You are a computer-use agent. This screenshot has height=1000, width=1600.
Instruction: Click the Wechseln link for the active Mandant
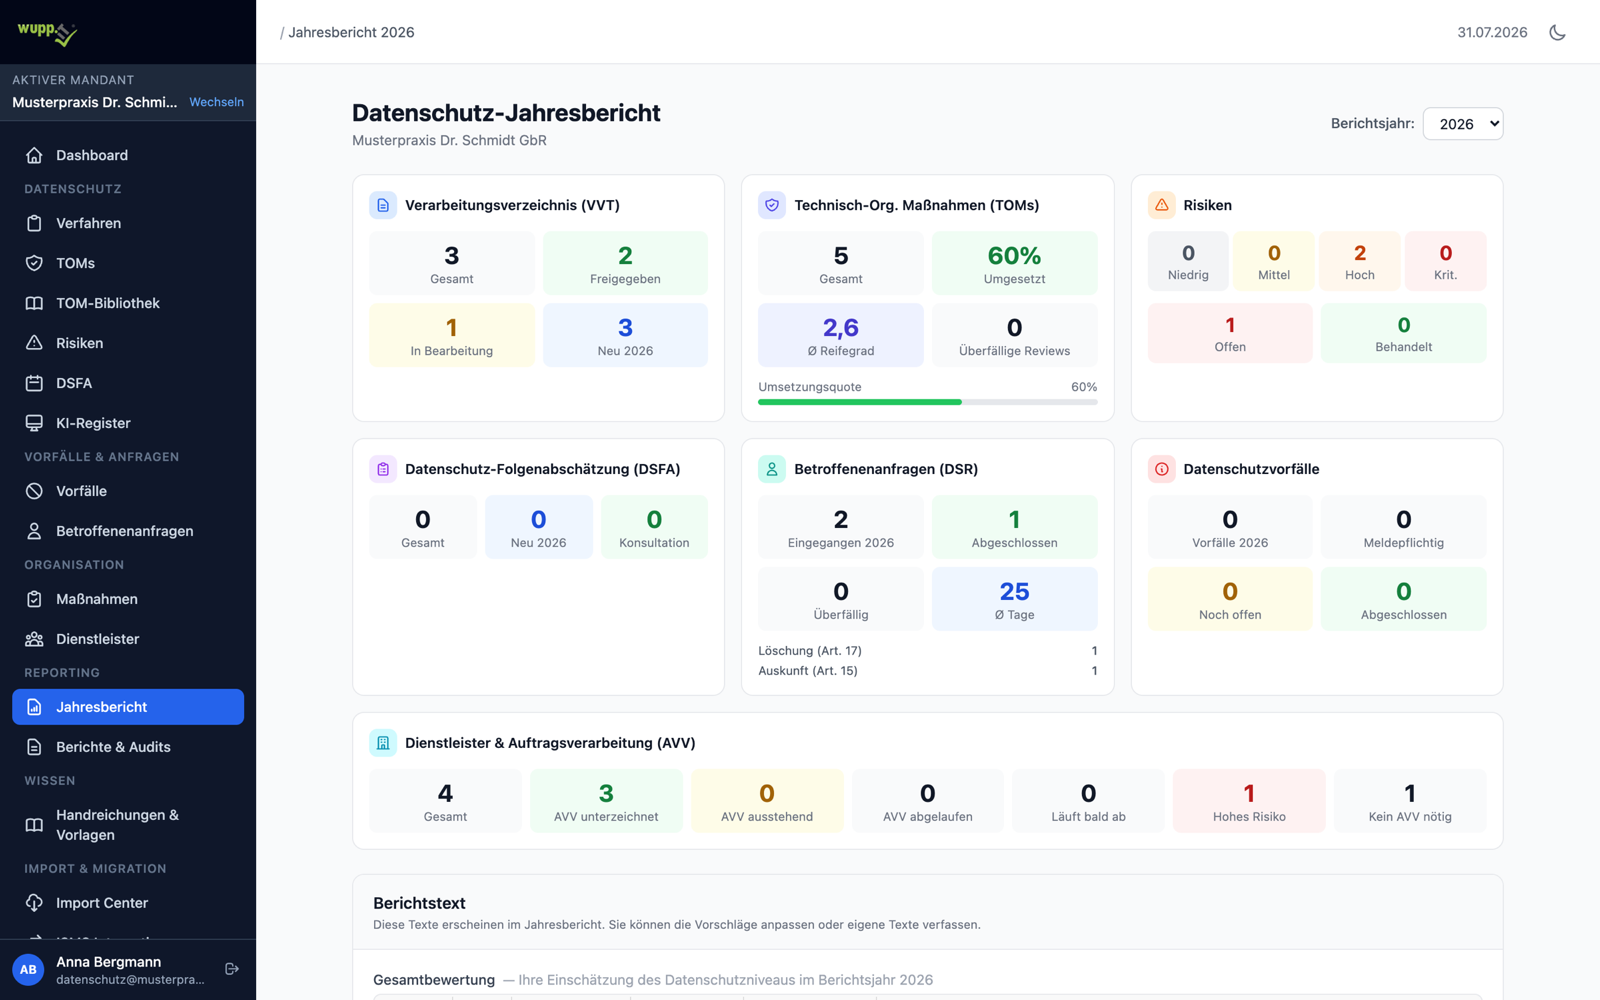click(216, 102)
